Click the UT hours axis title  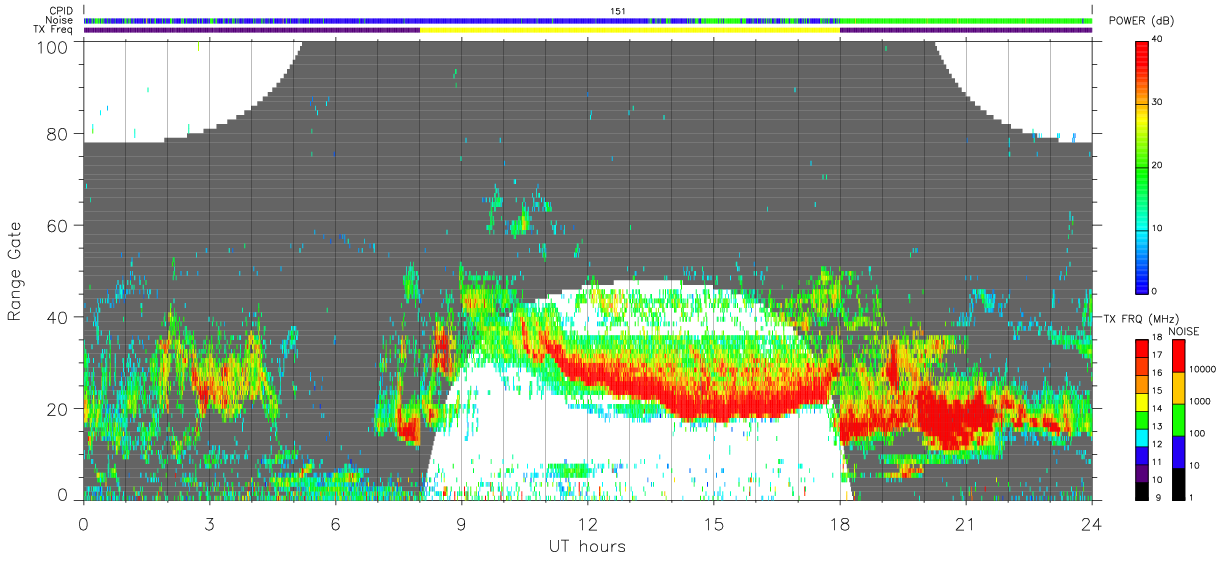coord(587,547)
